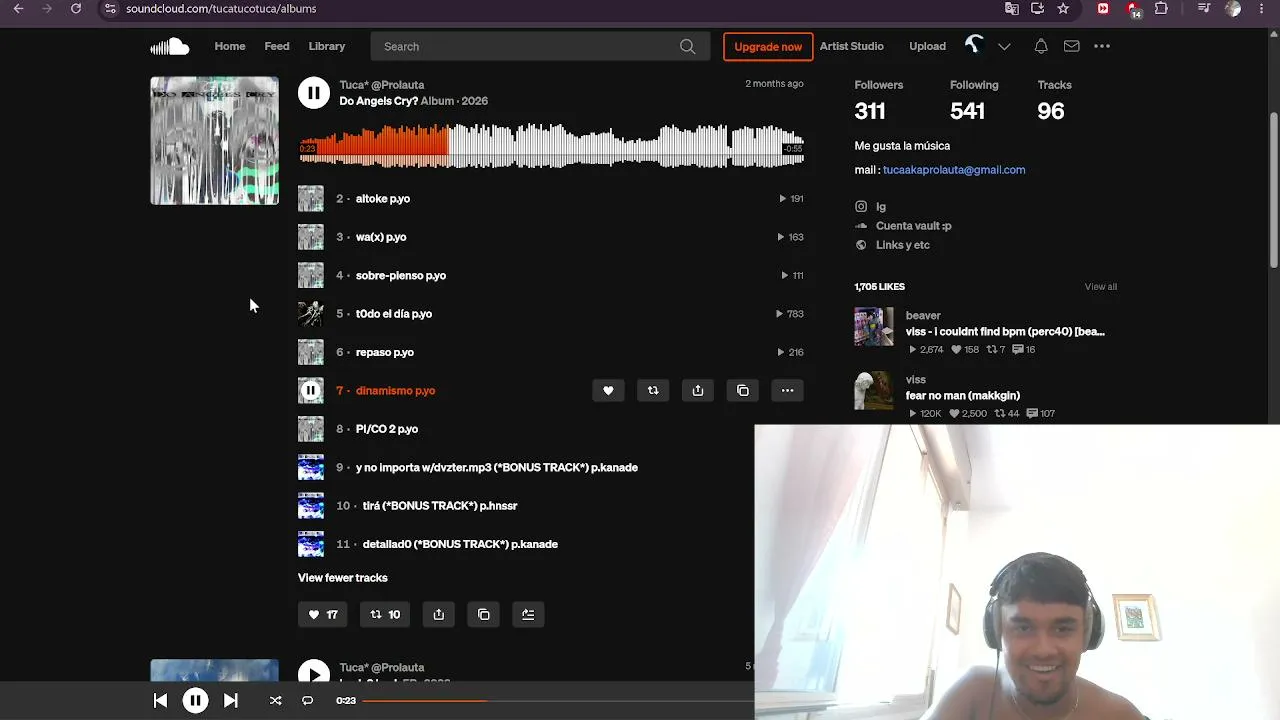Copy the album link below the tracklist
The image size is (1280, 720).
click(x=484, y=615)
